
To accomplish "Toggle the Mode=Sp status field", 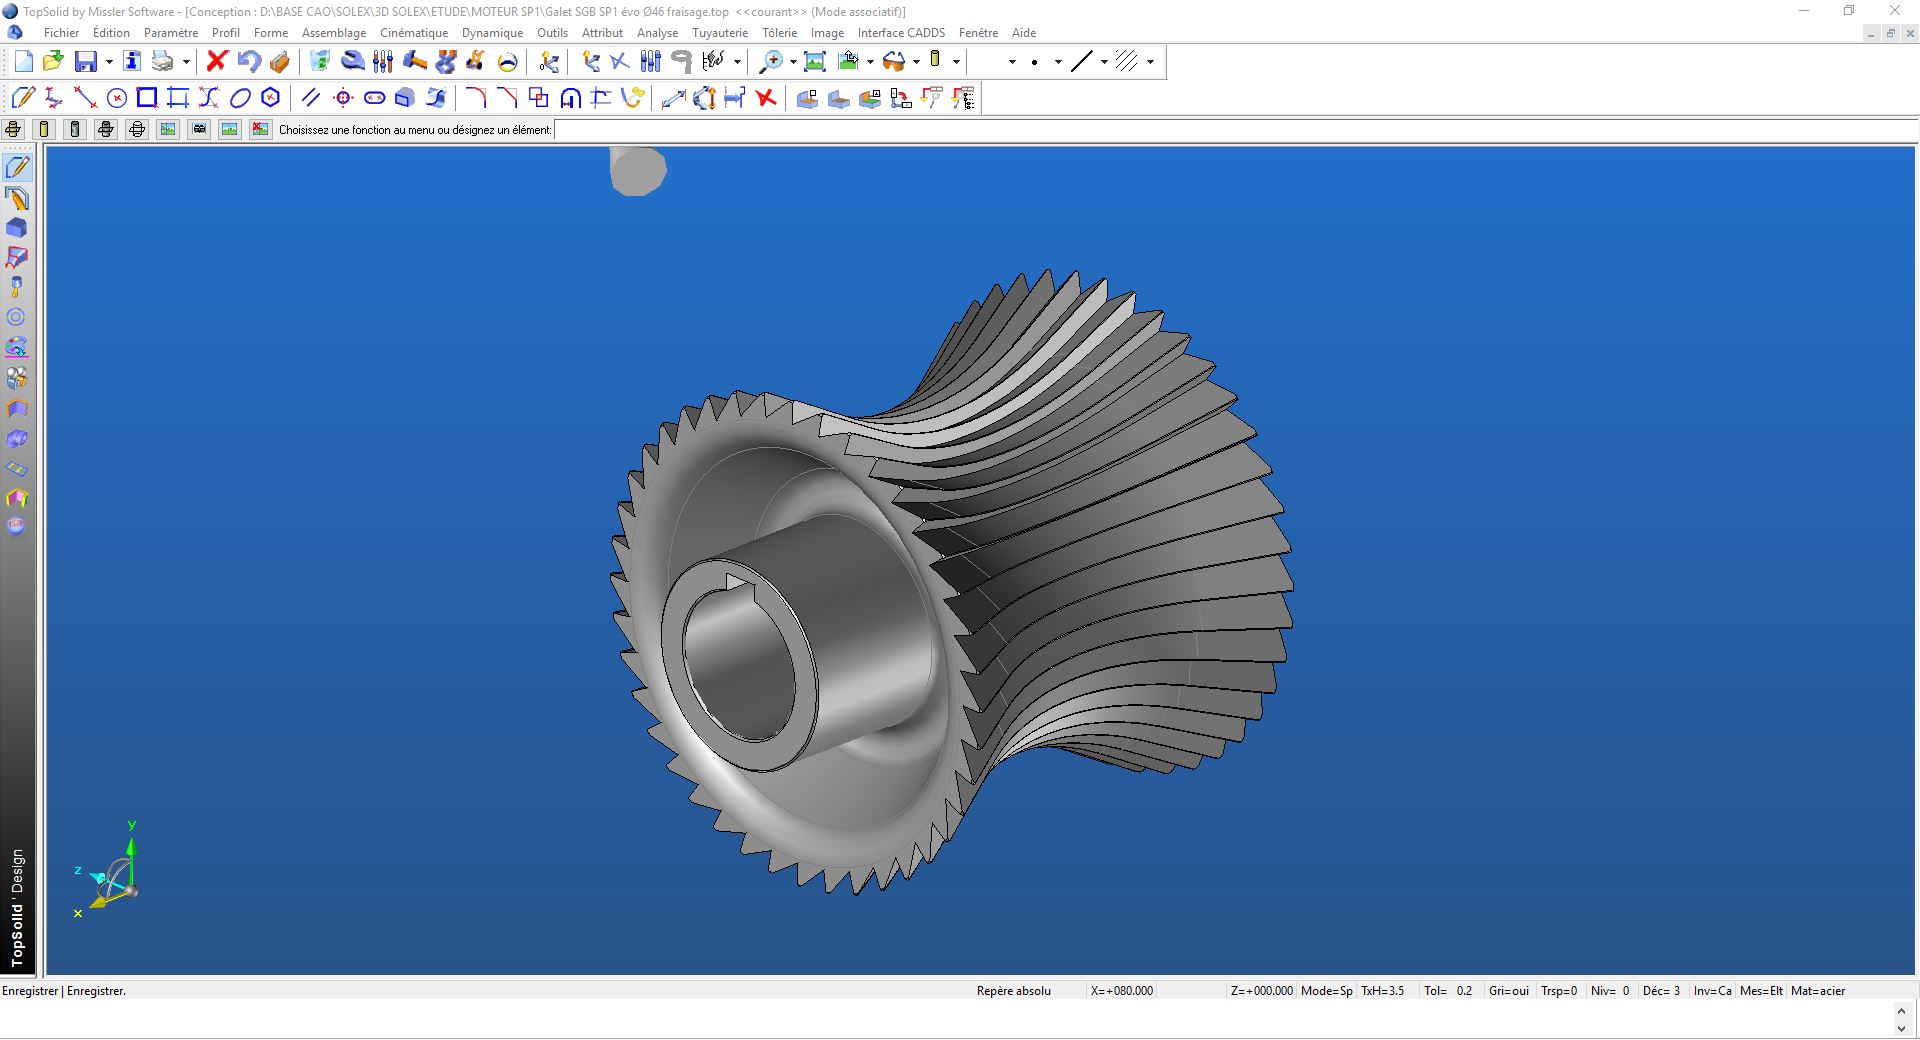I will pos(1326,991).
